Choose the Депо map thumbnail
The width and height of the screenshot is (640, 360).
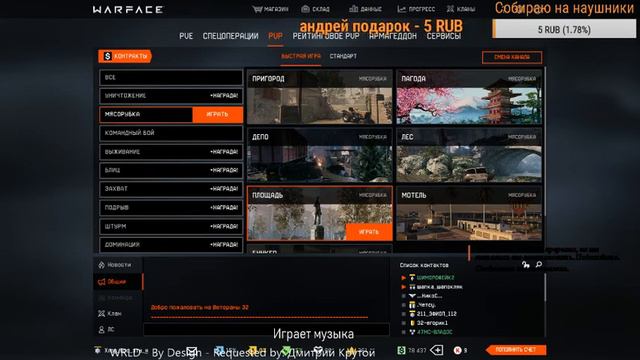(320, 156)
